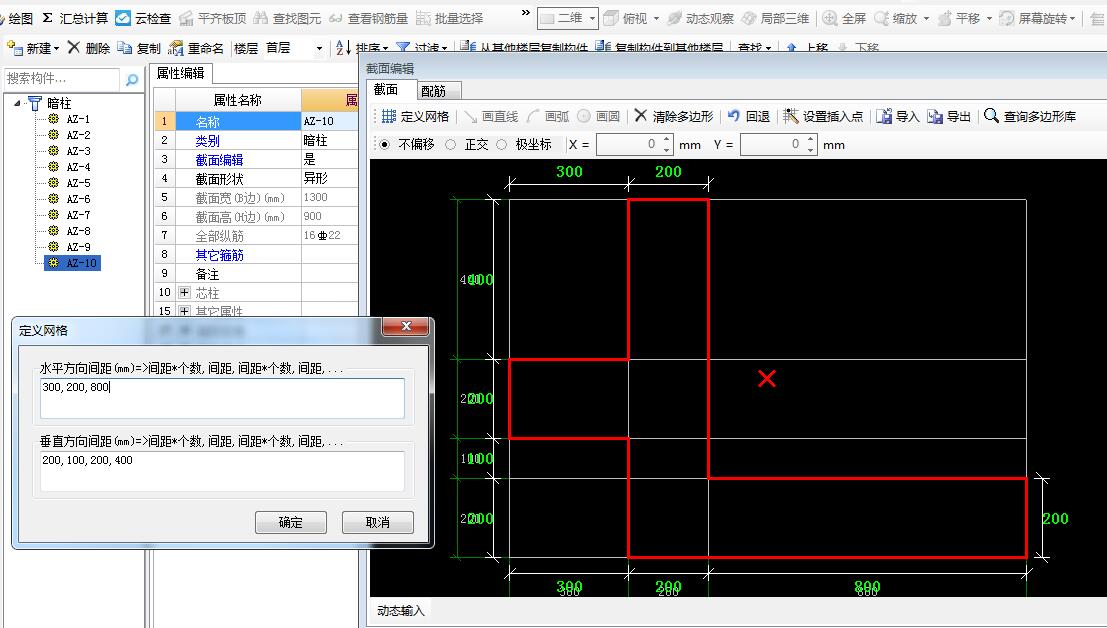Click 动态输入 tab at bottom
This screenshot has height=628, width=1107.
[x=401, y=611]
